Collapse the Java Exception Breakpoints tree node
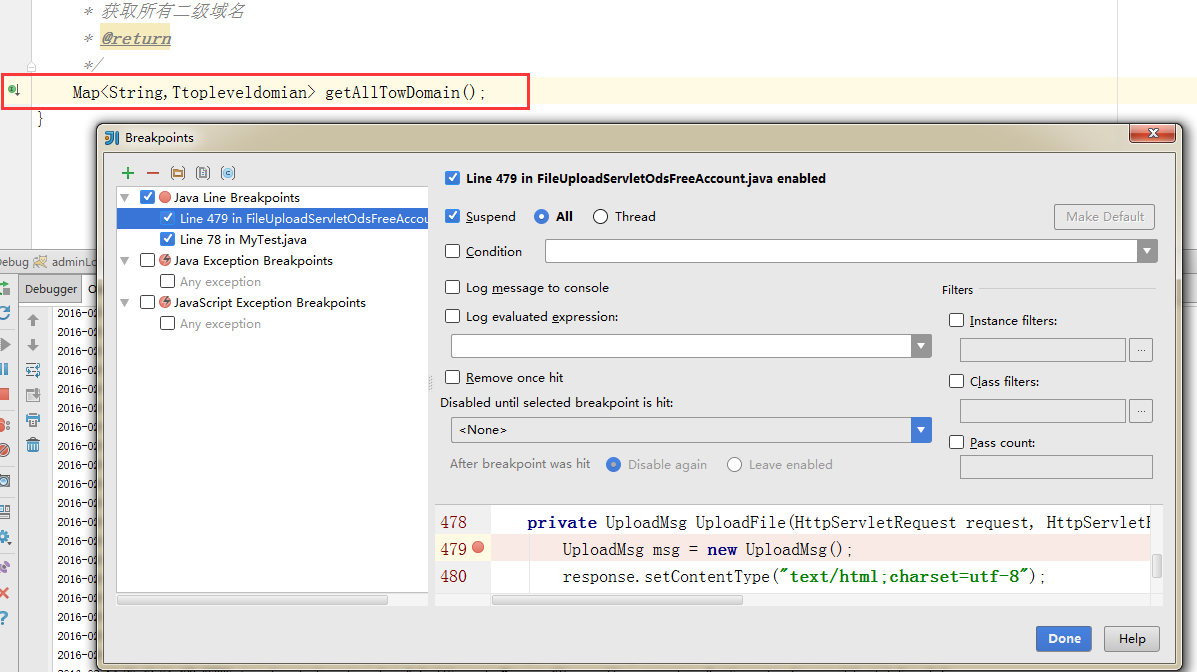 (x=124, y=261)
